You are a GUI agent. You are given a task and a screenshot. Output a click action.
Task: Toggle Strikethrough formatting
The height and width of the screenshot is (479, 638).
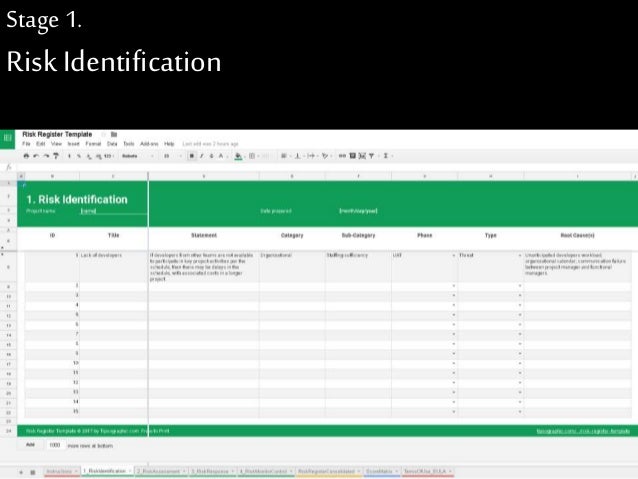[x=211, y=156]
